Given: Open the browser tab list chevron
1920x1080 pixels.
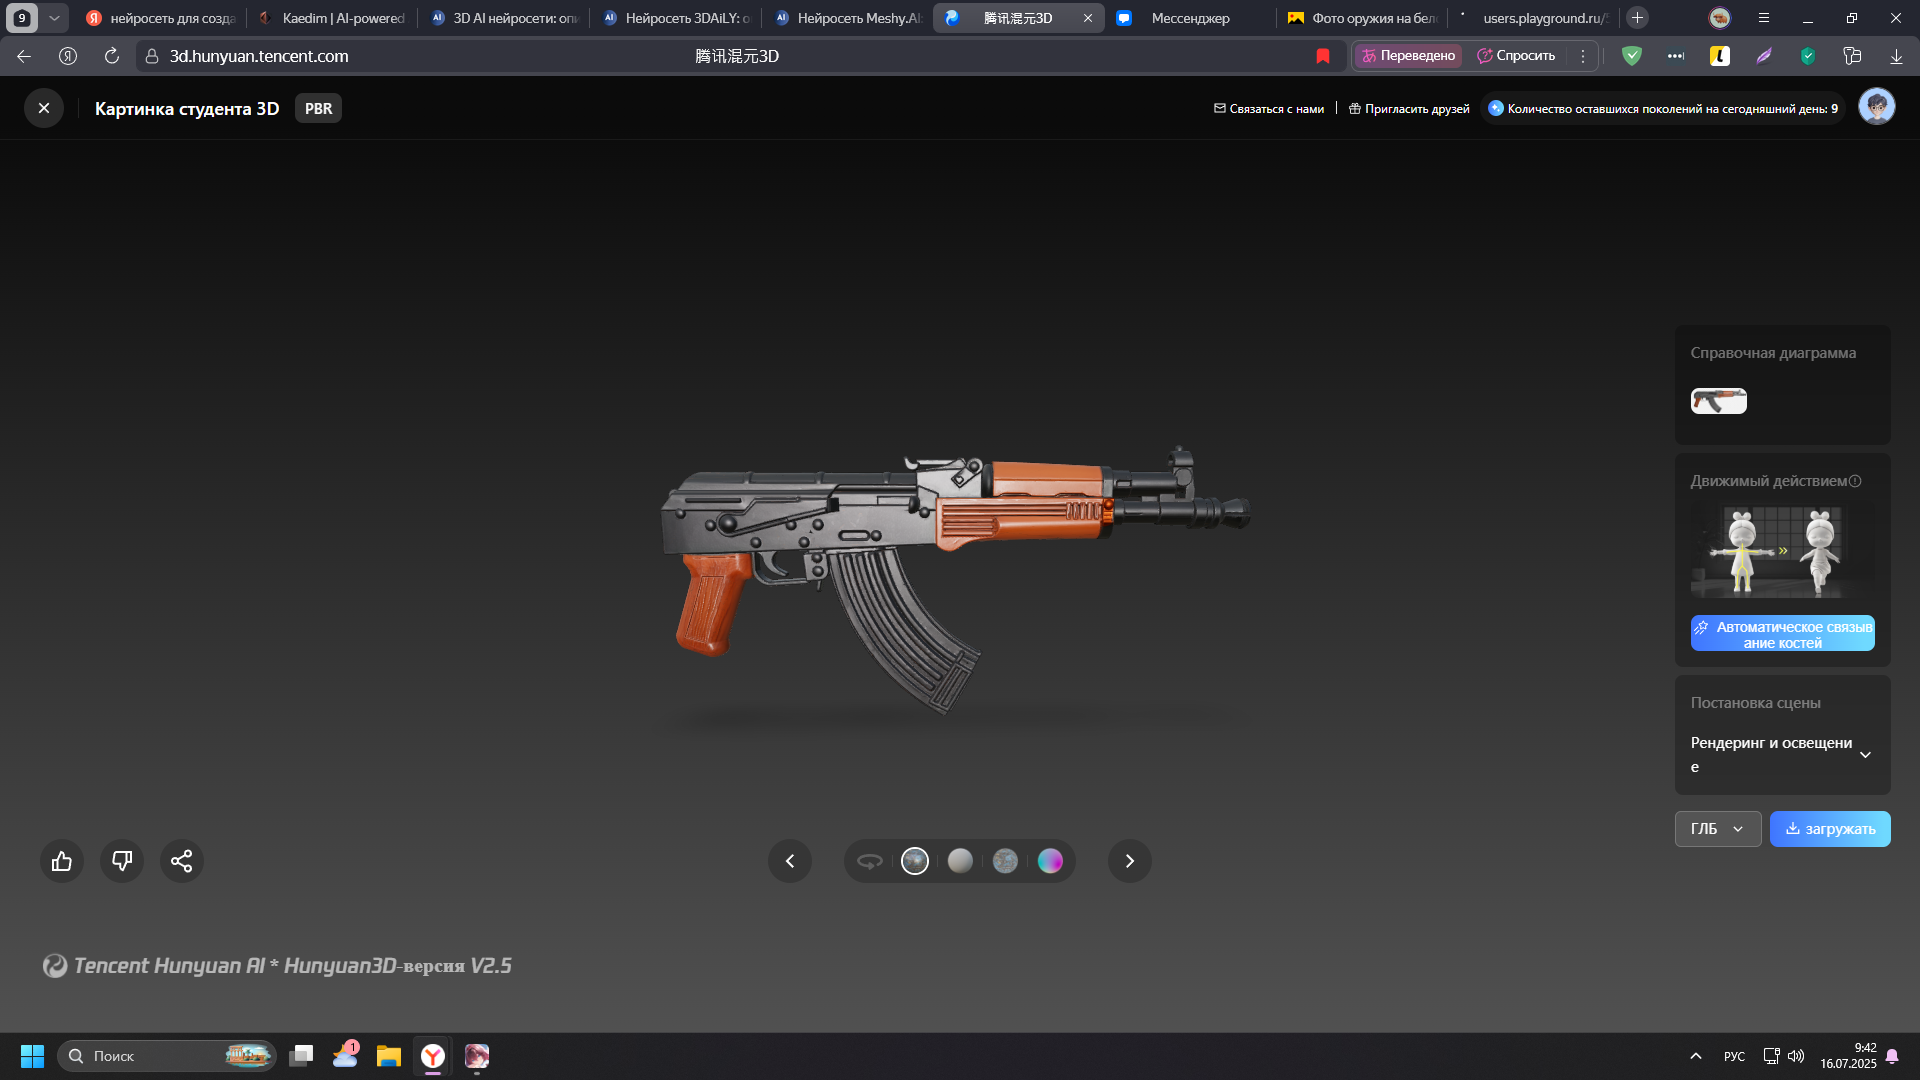Looking at the screenshot, I should point(55,18).
